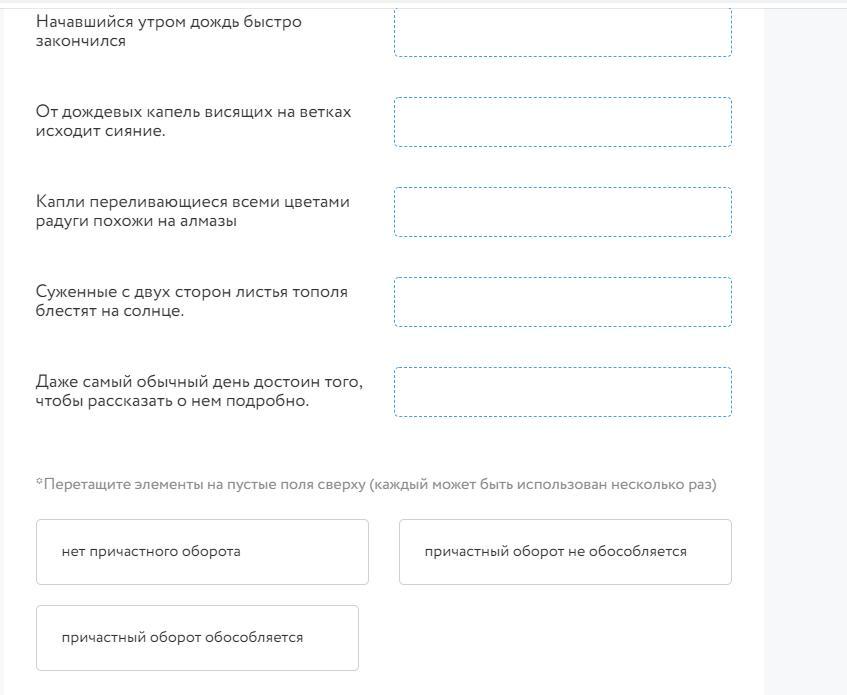This screenshot has width=847, height=695.
Task: Click drop field beside 'От дождевых капель'
Action: [563, 122]
